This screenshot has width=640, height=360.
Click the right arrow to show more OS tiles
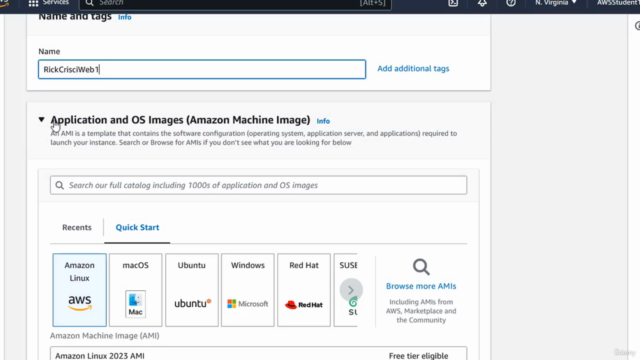[x=351, y=290]
